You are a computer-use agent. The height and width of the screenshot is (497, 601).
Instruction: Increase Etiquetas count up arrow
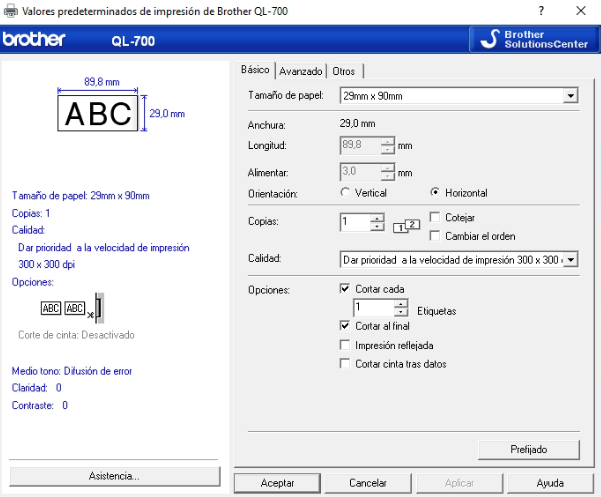(x=401, y=304)
